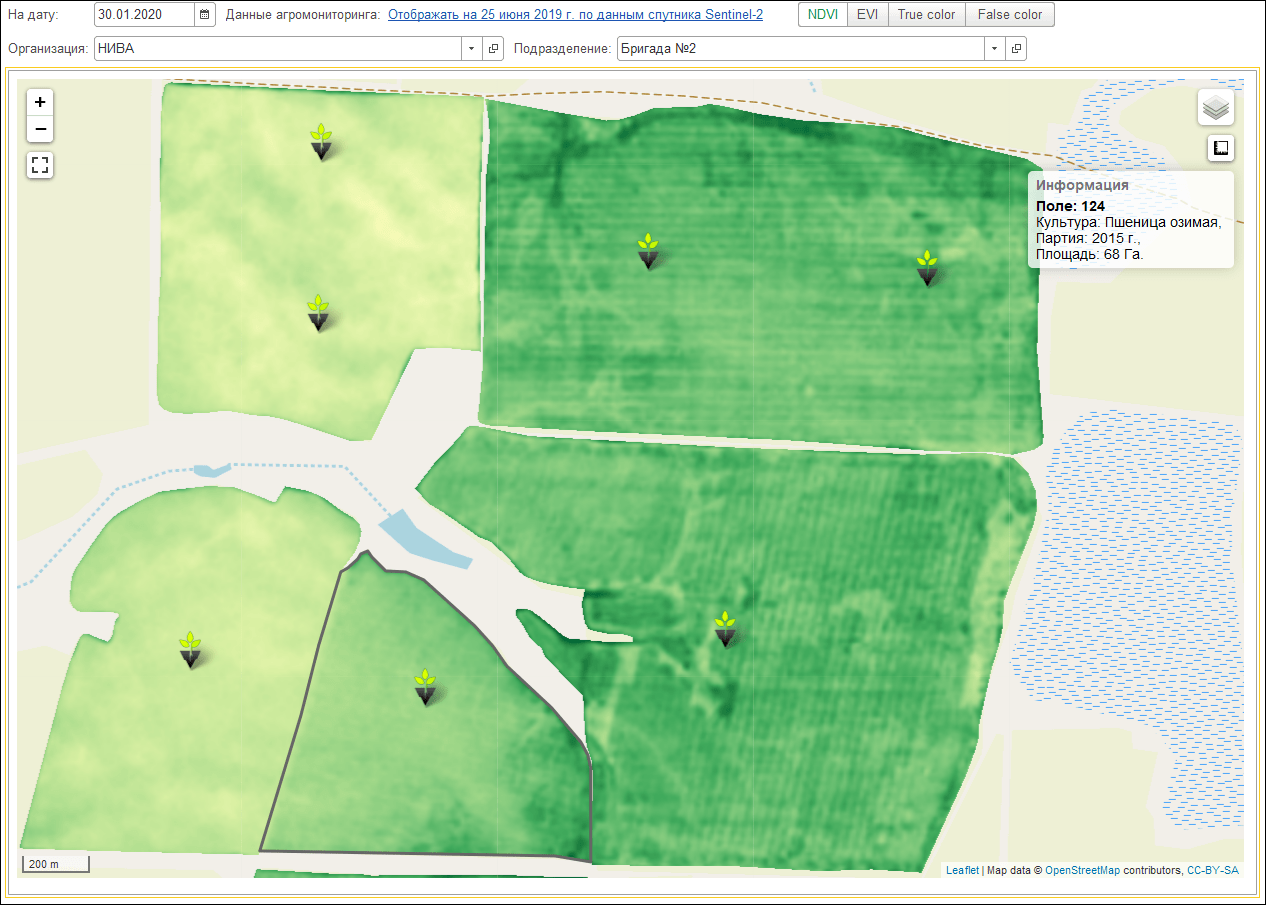Viewport: 1266px width, 905px height.
Task: Zoom in on the map
Action: pos(40,102)
